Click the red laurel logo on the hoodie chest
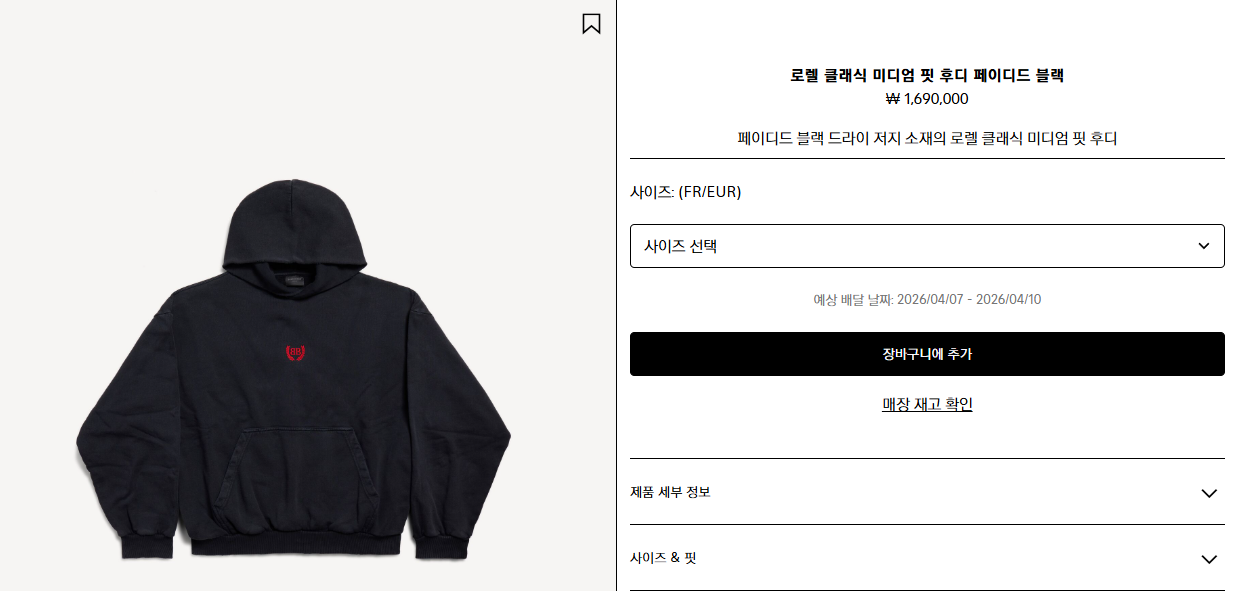The width and height of the screenshot is (1236, 591). tap(296, 354)
